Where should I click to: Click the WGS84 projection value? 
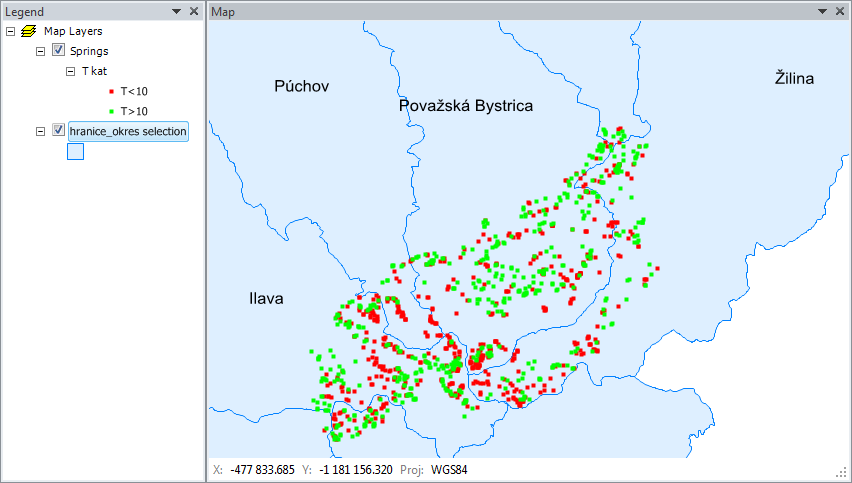pyautogui.click(x=449, y=470)
